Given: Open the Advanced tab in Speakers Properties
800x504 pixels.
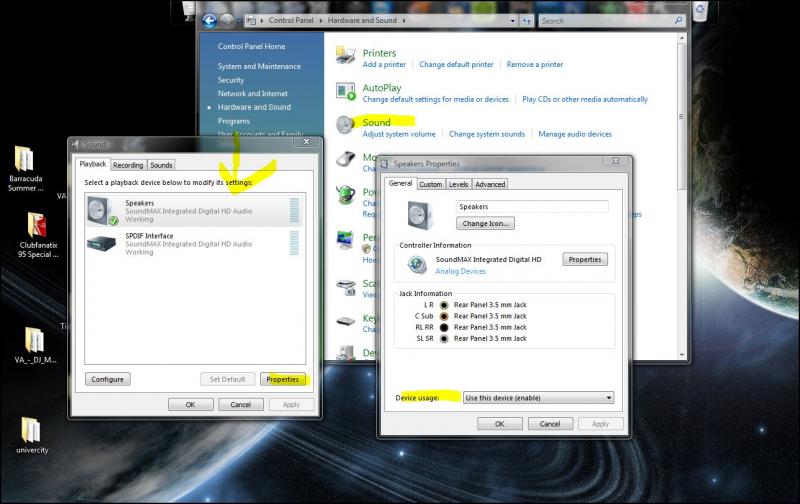Looking at the screenshot, I should click(x=490, y=184).
